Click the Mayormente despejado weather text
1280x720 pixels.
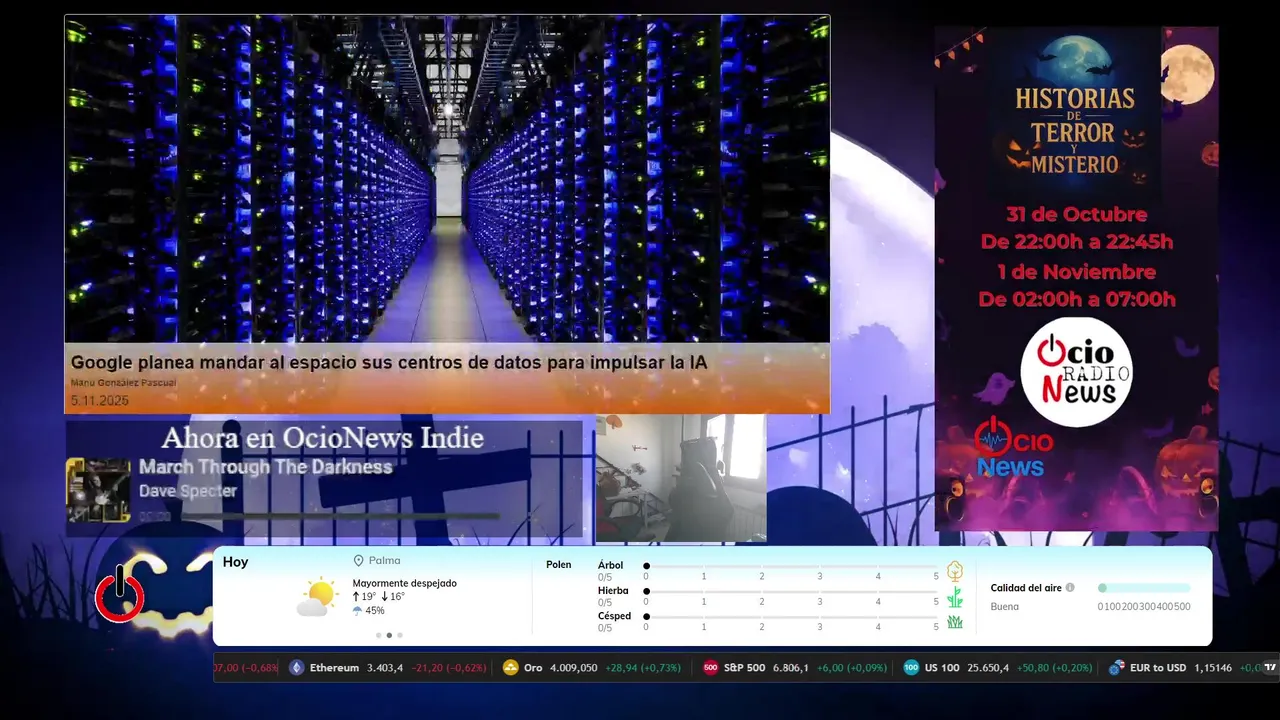click(404, 583)
